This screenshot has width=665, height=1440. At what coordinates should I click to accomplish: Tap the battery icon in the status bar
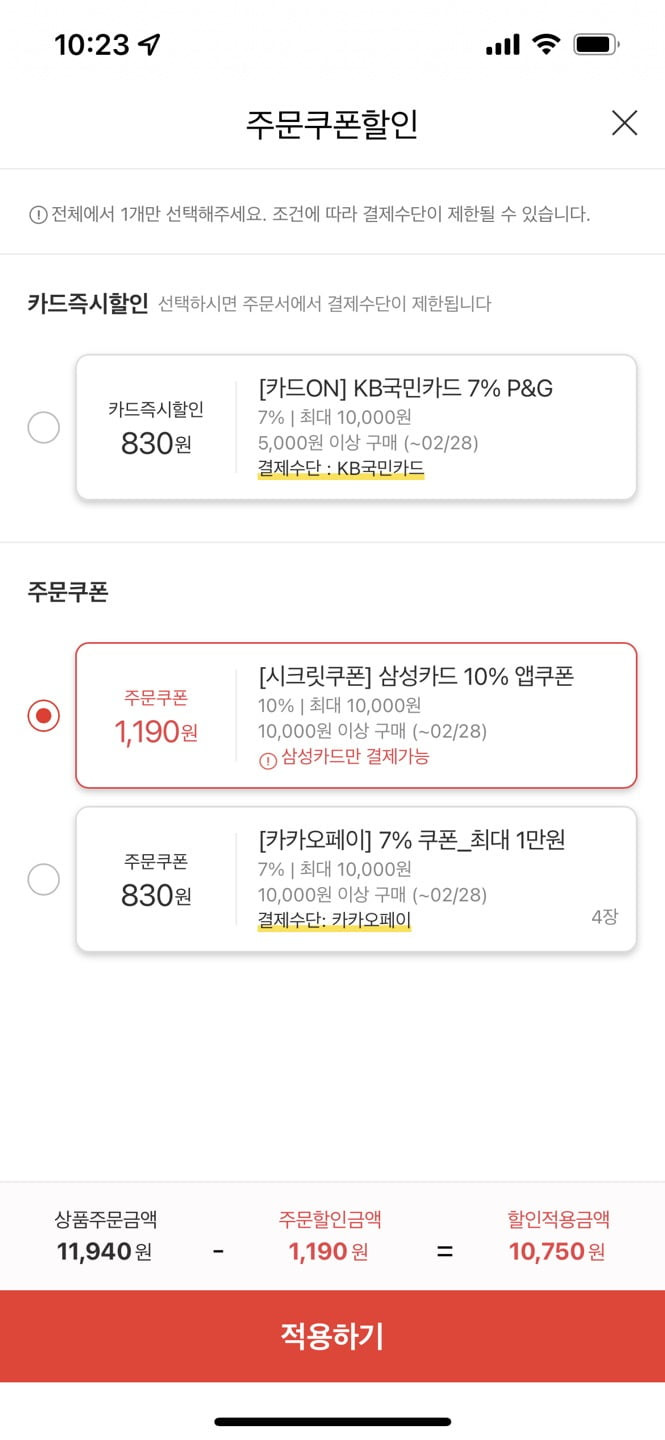pos(597,45)
